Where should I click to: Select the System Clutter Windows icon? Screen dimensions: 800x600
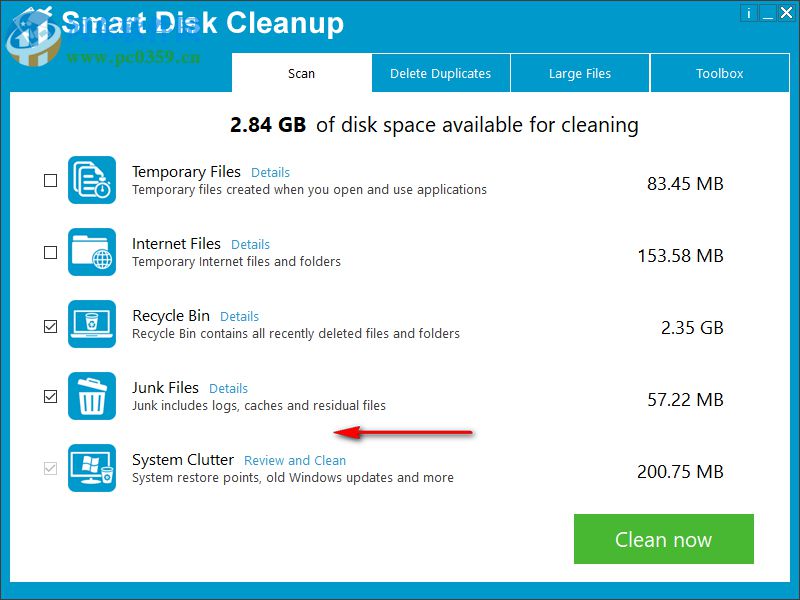tap(92, 468)
